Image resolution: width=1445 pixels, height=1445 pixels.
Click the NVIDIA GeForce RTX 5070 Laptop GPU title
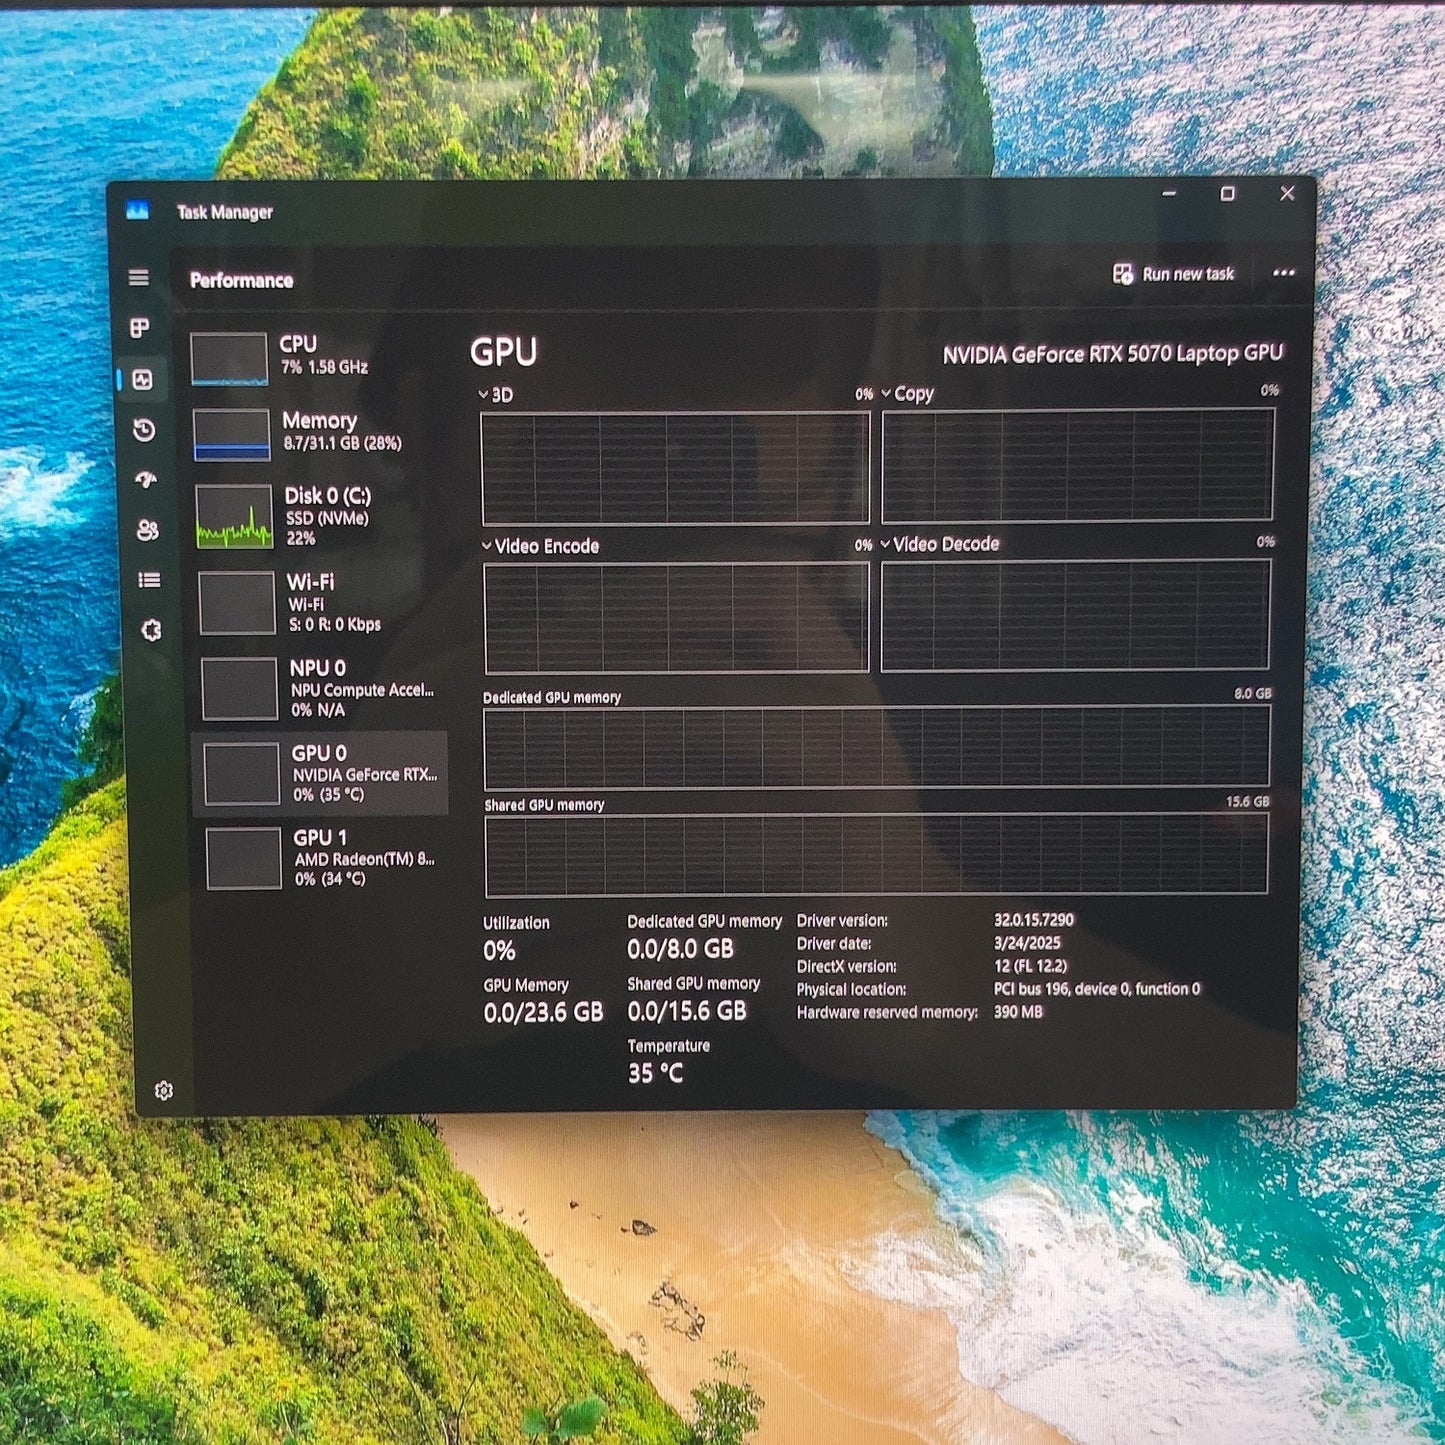click(1112, 354)
